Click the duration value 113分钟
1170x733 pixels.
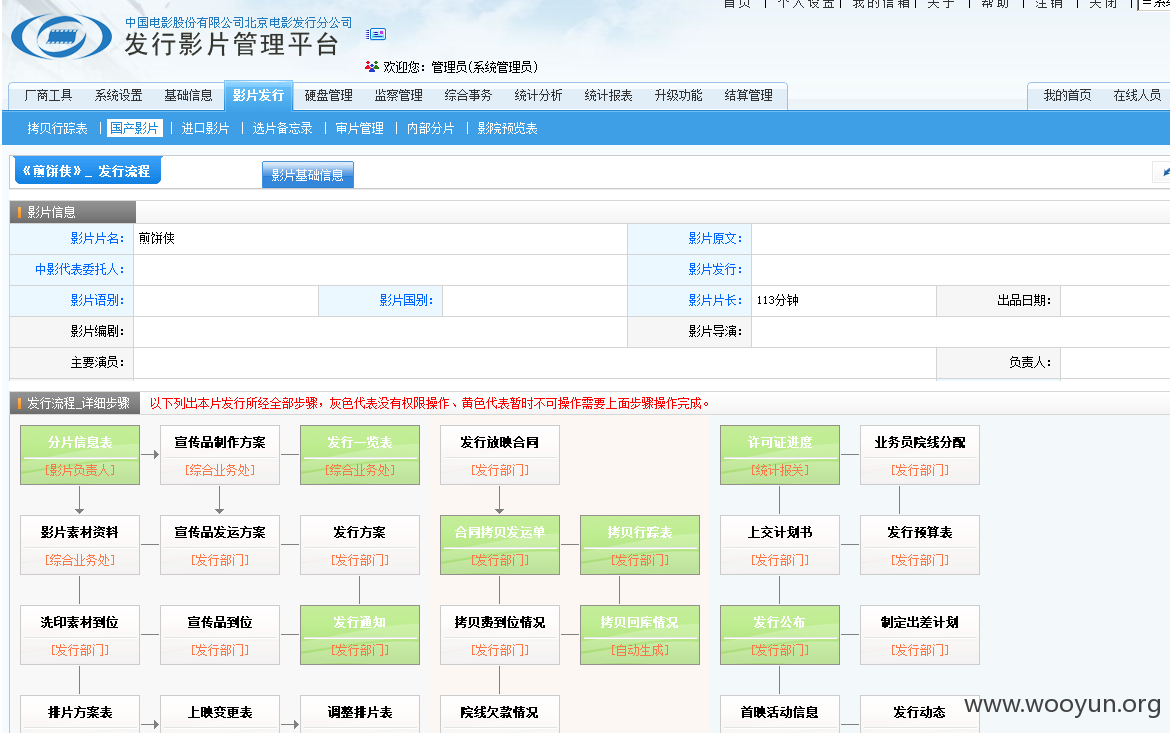point(778,300)
